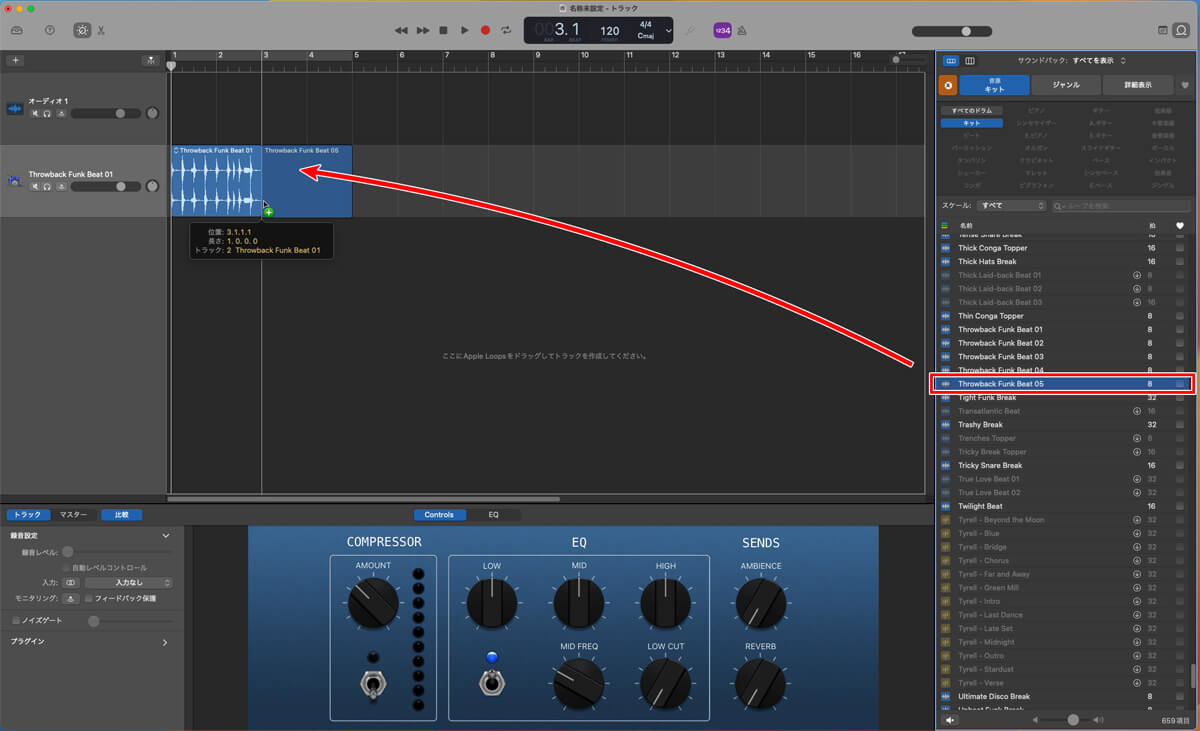The image size is (1200, 731).
Task: Open the scissors Editors icon
Action: coord(101,30)
